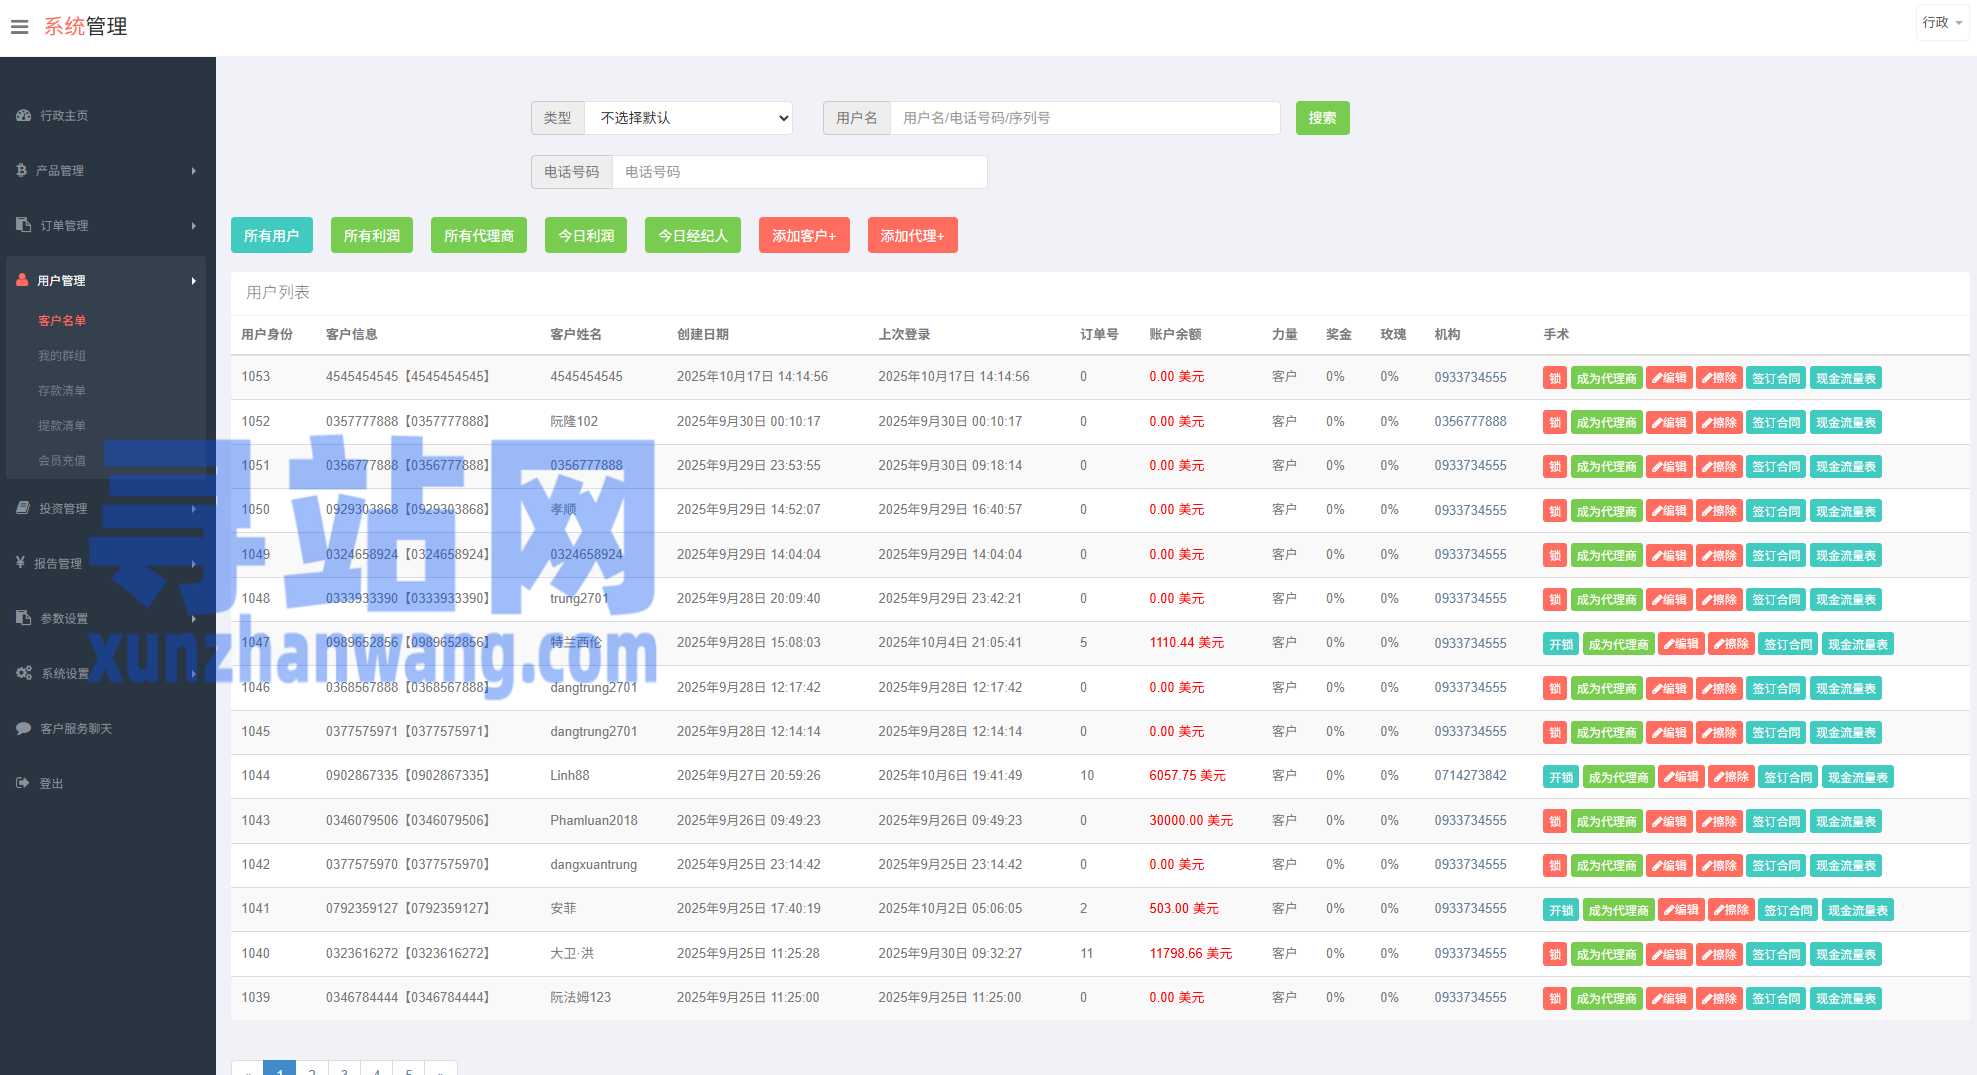Click the user icon for 用户管理
Screen dimensions: 1977x1075
click(22, 281)
